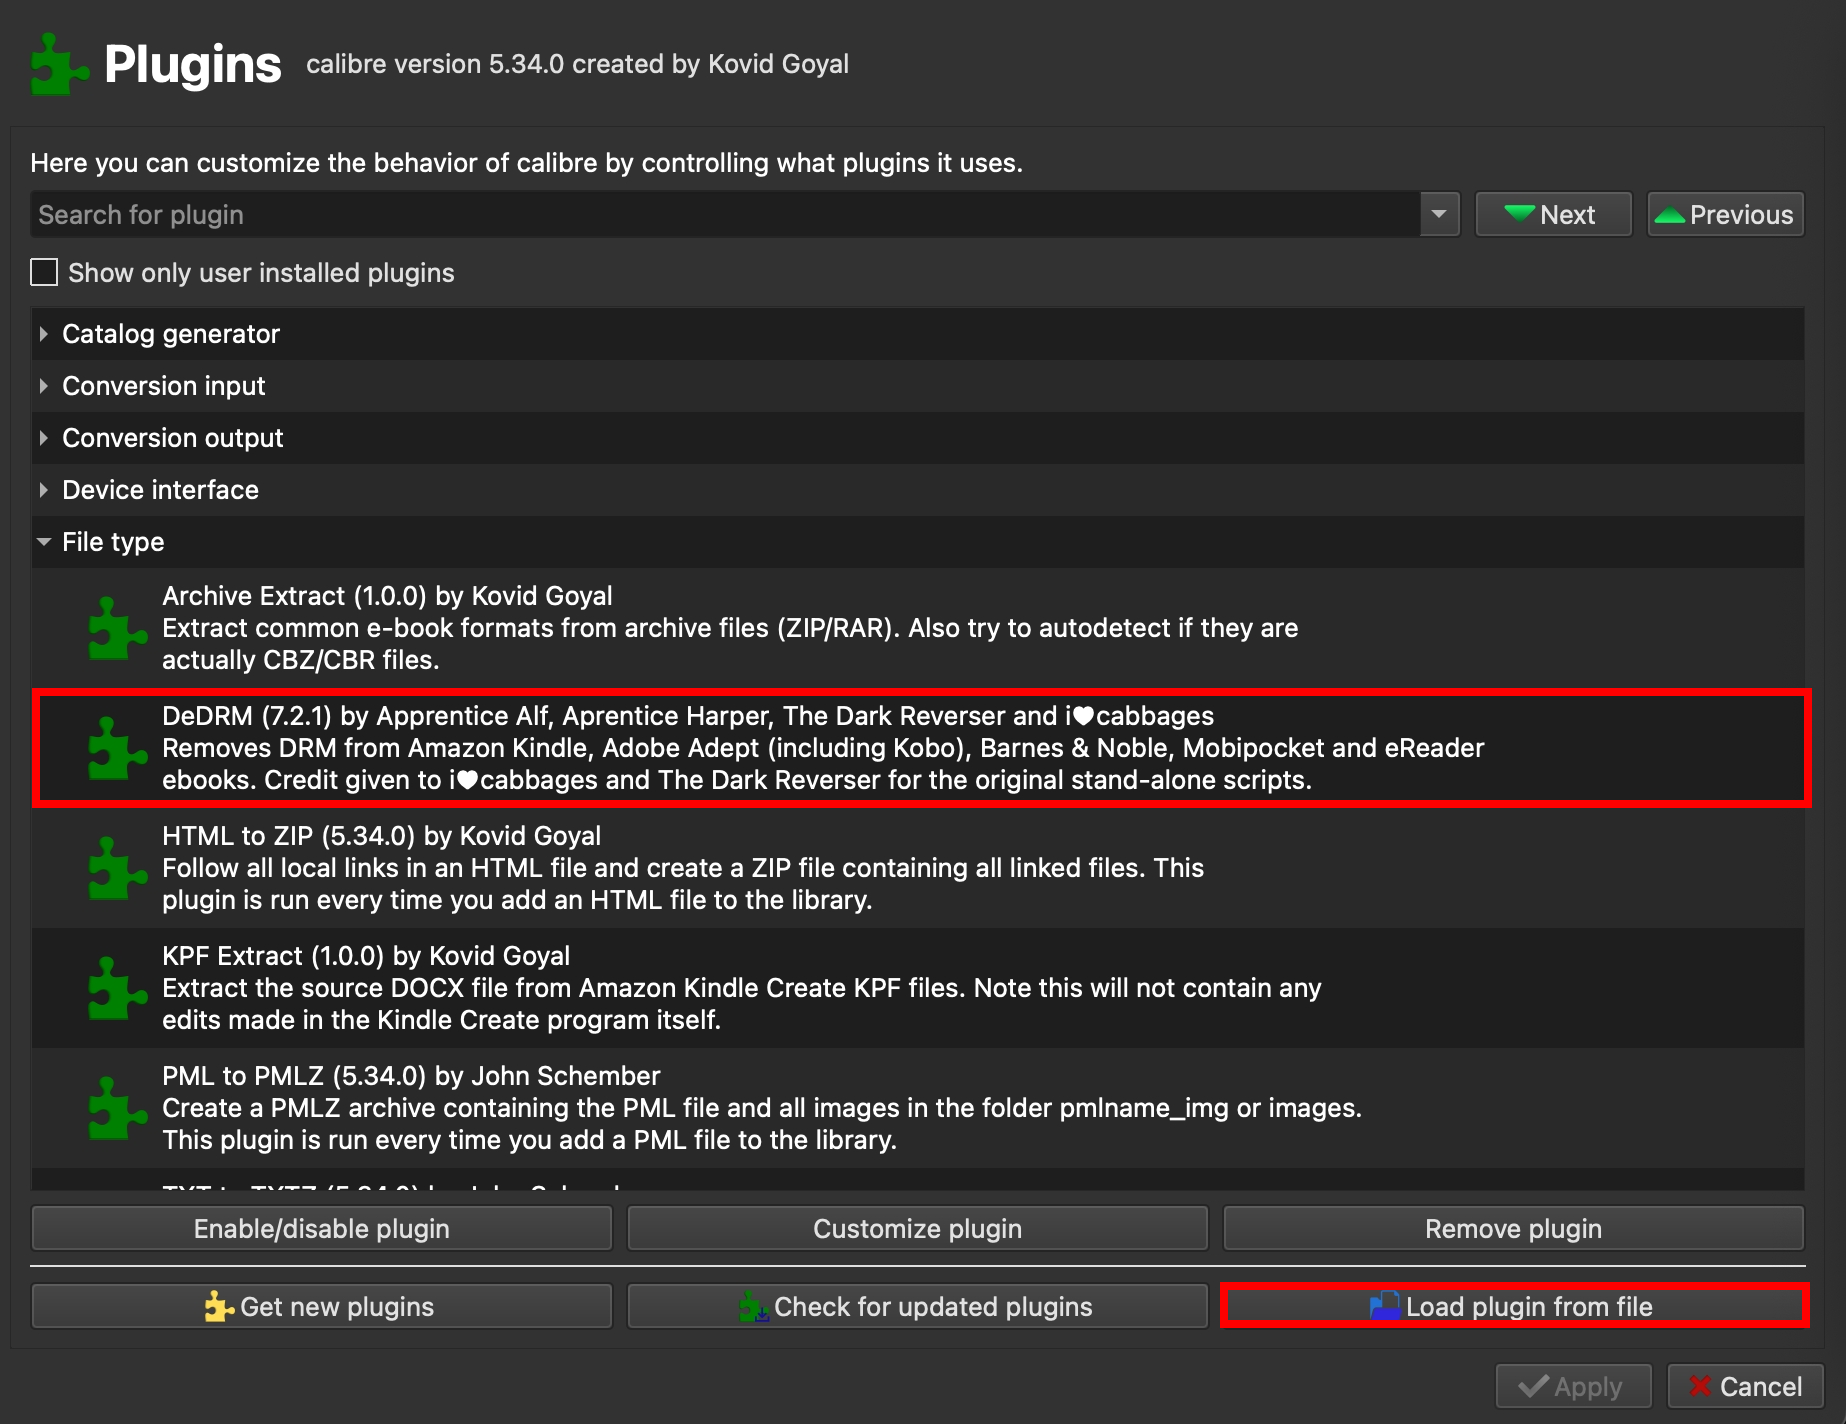This screenshot has height=1424, width=1846.
Task: Click the checkmark icon on Apply
Action: tap(1533, 1386)
